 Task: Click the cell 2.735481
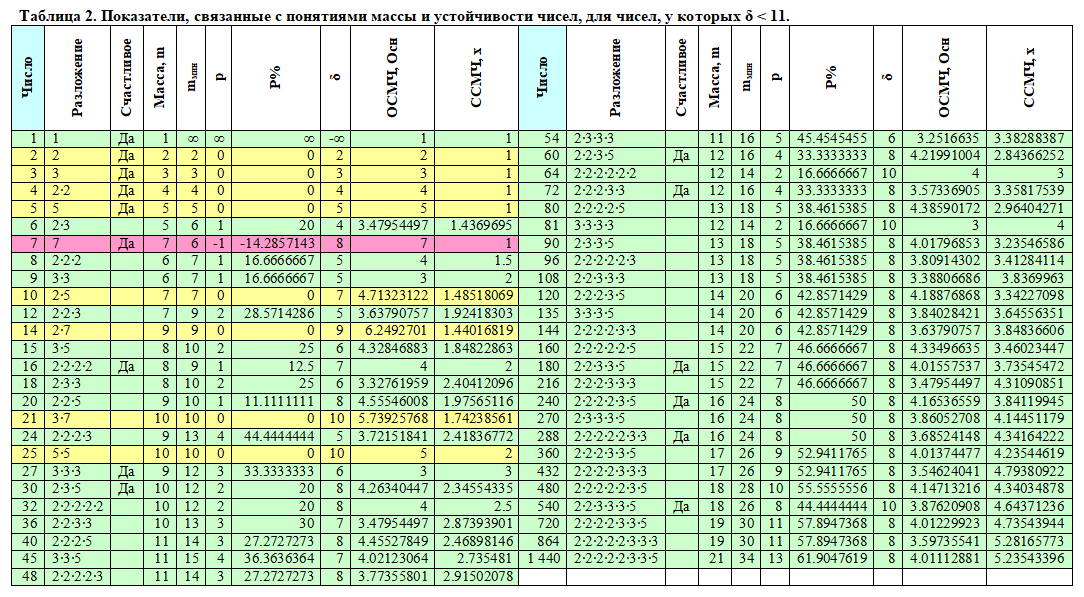pos(476,559)
